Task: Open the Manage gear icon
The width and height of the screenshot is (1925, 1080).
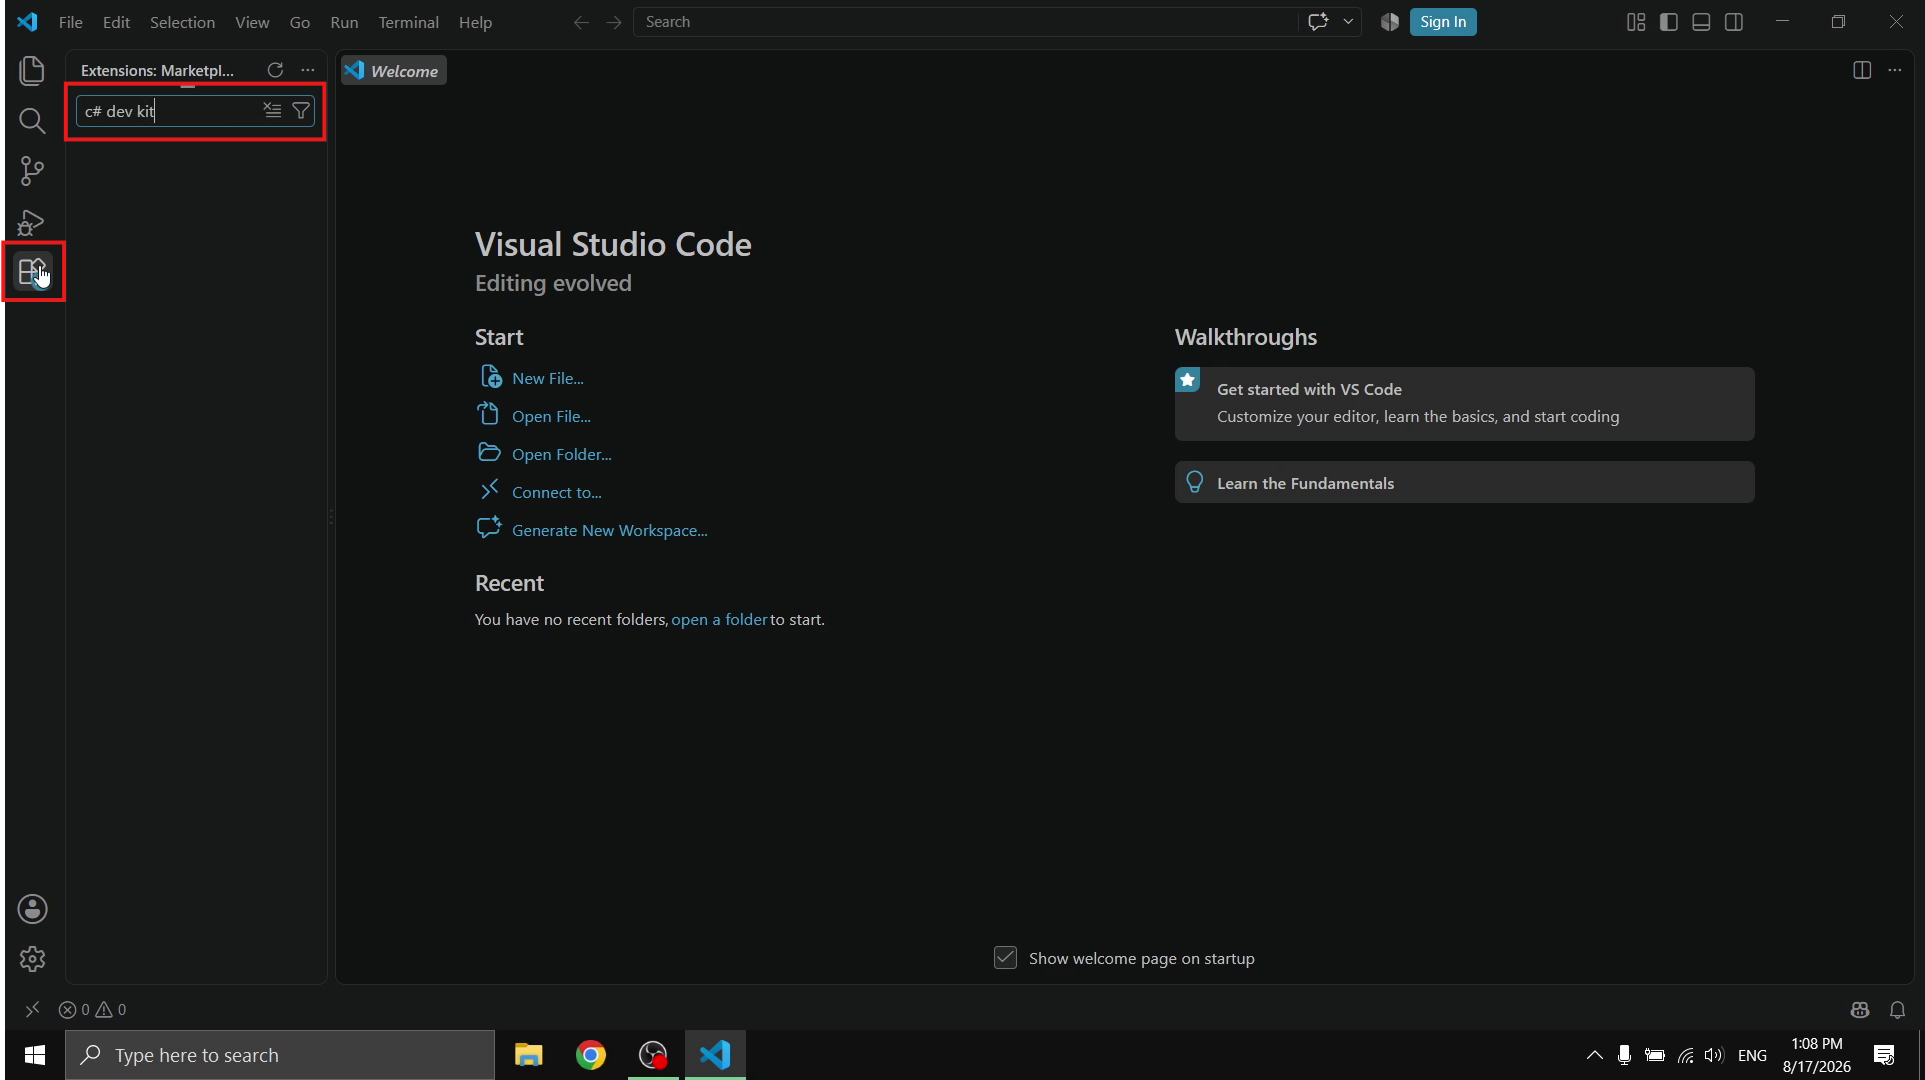Action: coord(32,959)
